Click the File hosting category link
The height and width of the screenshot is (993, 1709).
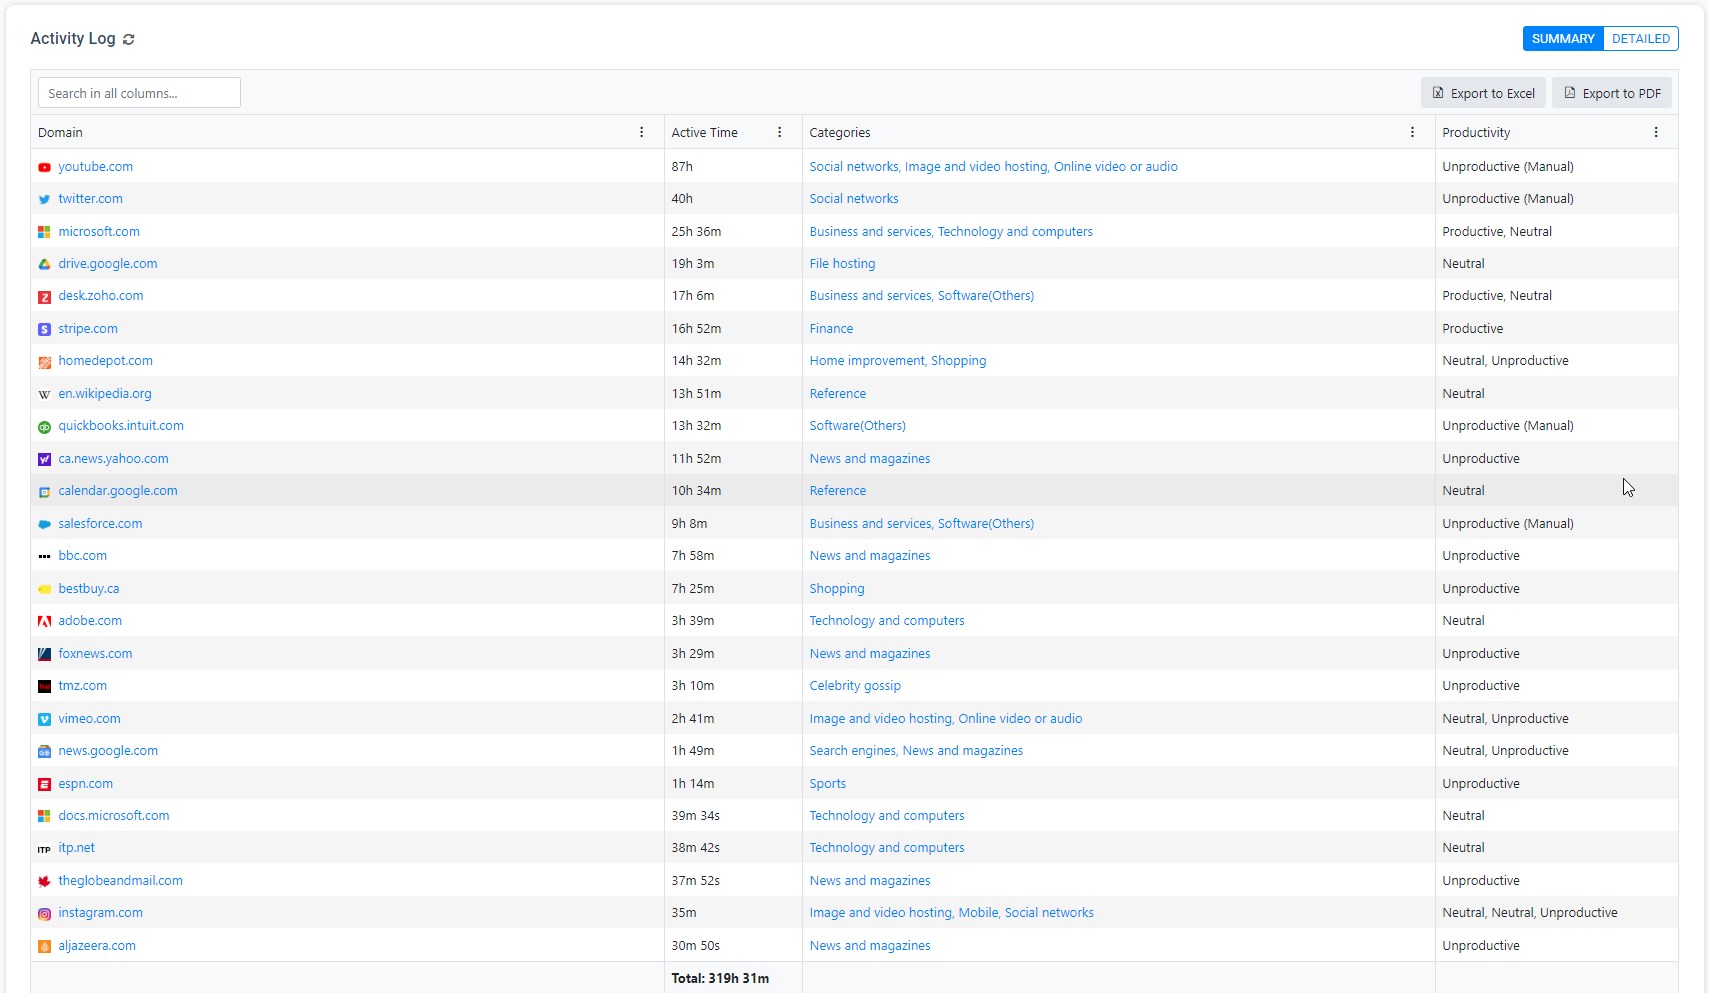(842, 264)
